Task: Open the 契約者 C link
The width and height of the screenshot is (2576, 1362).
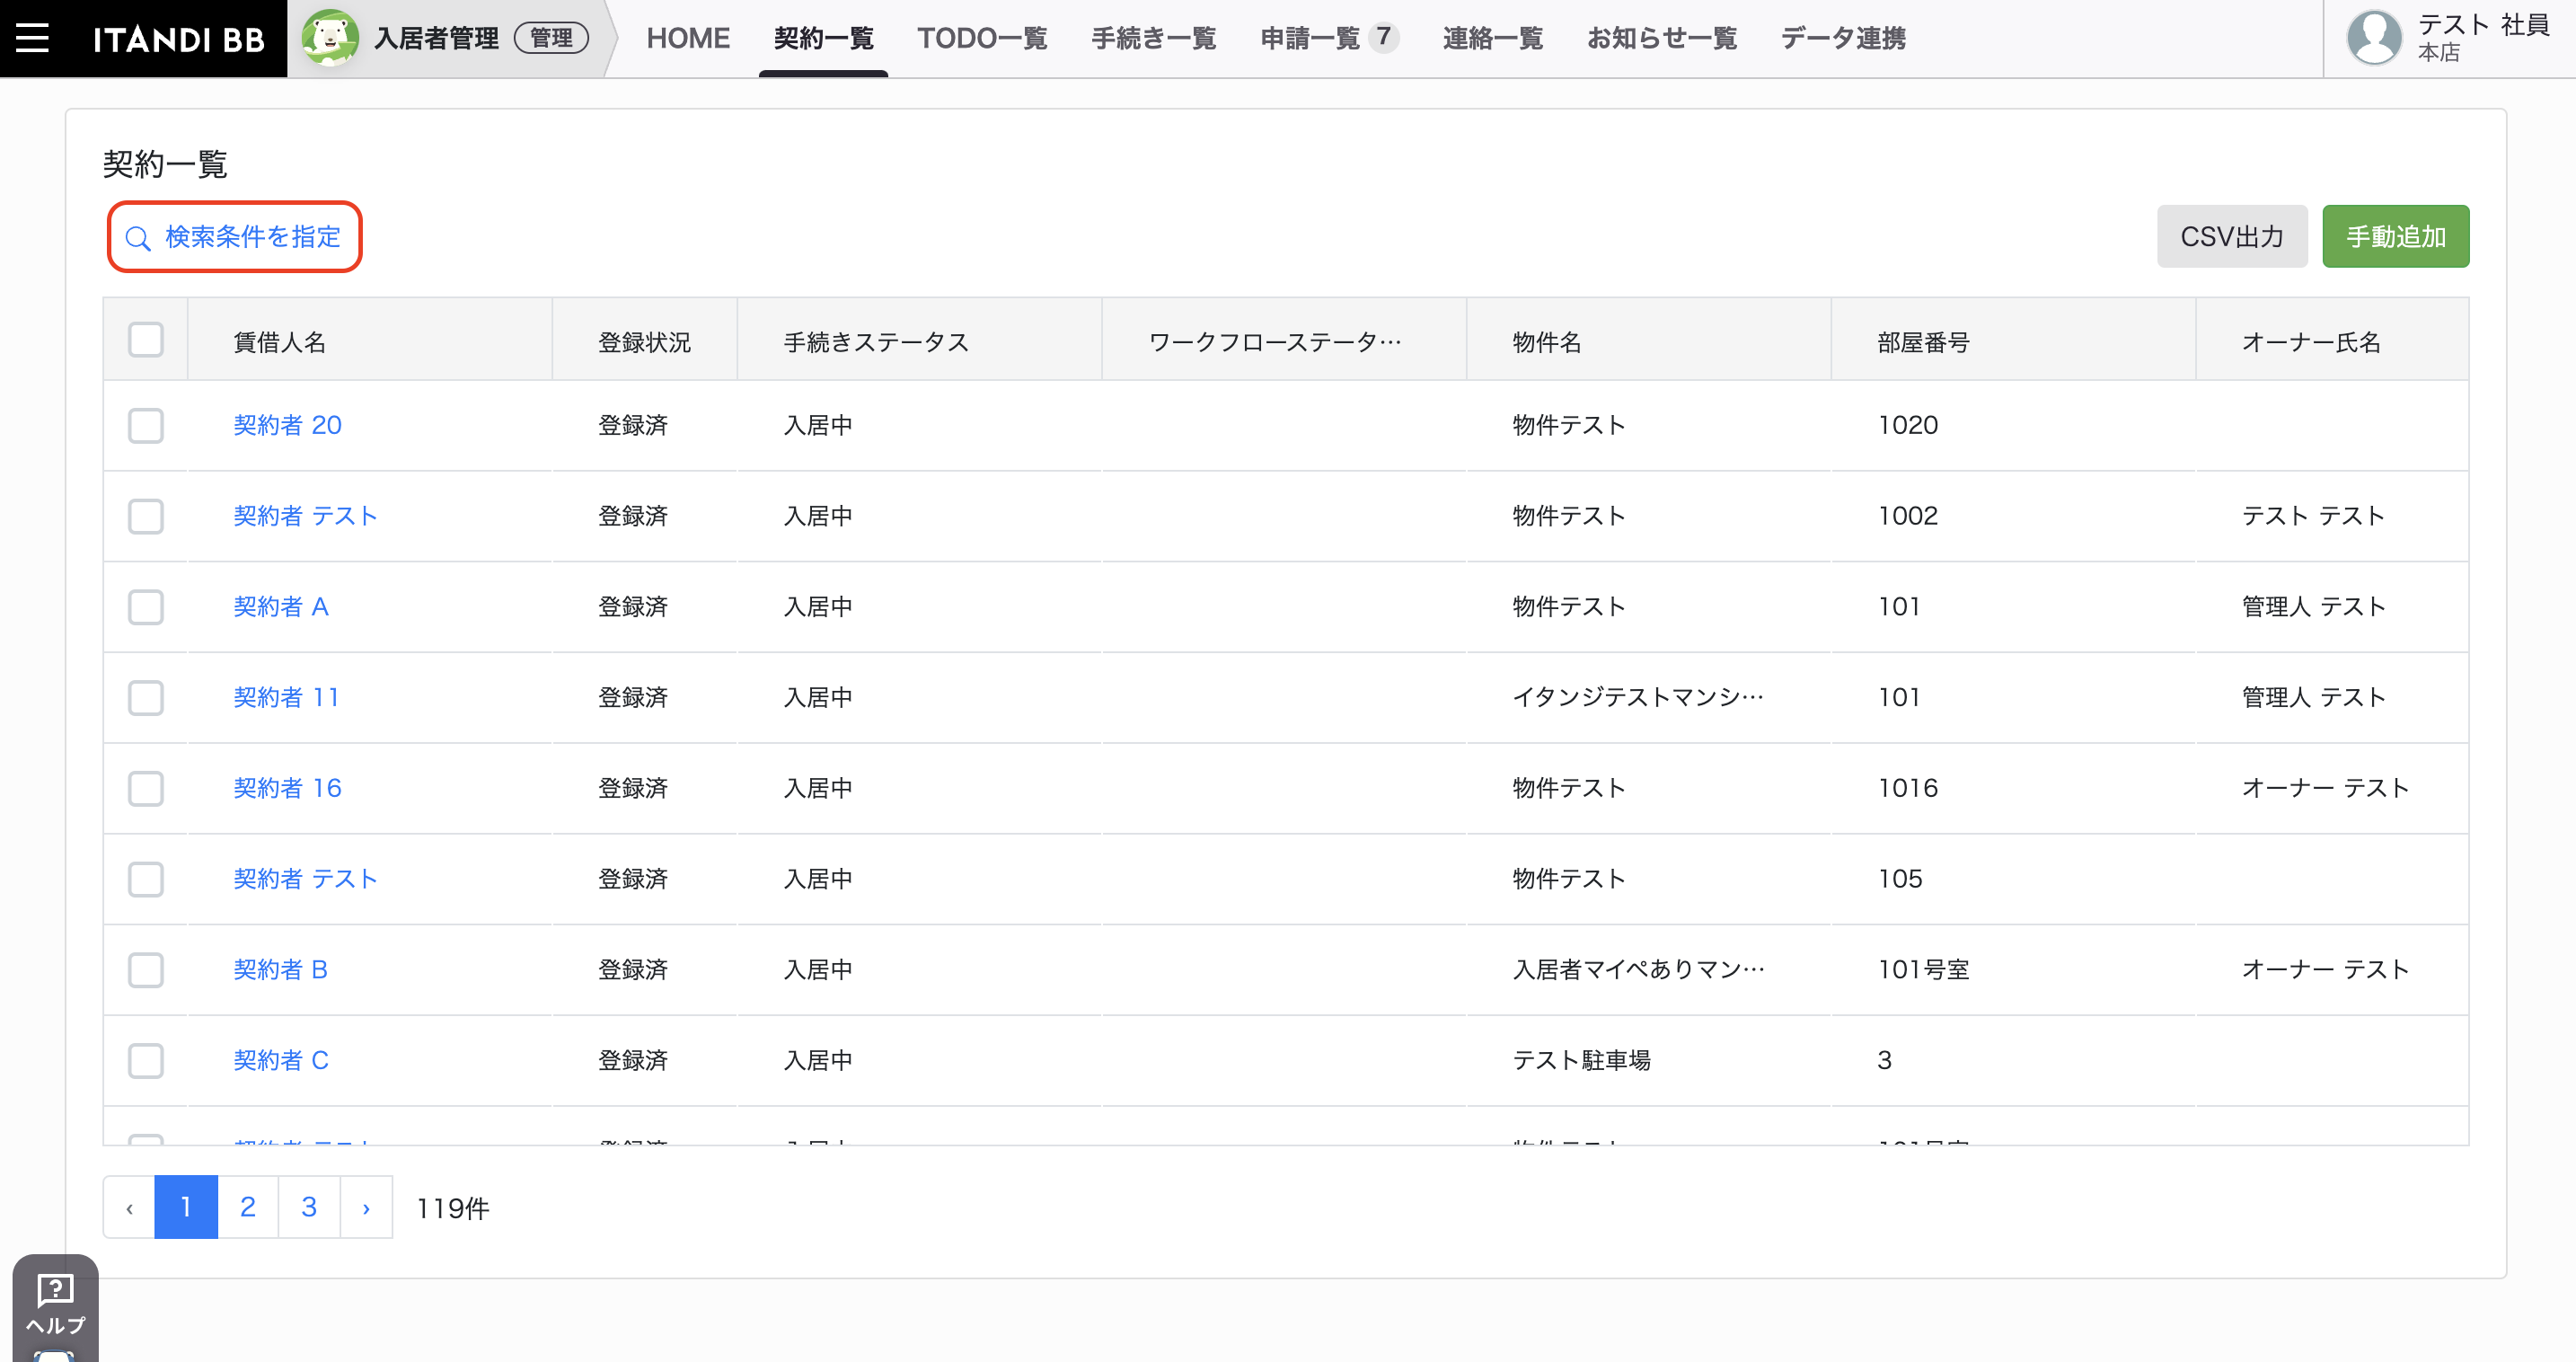Action: (281, 1061)
